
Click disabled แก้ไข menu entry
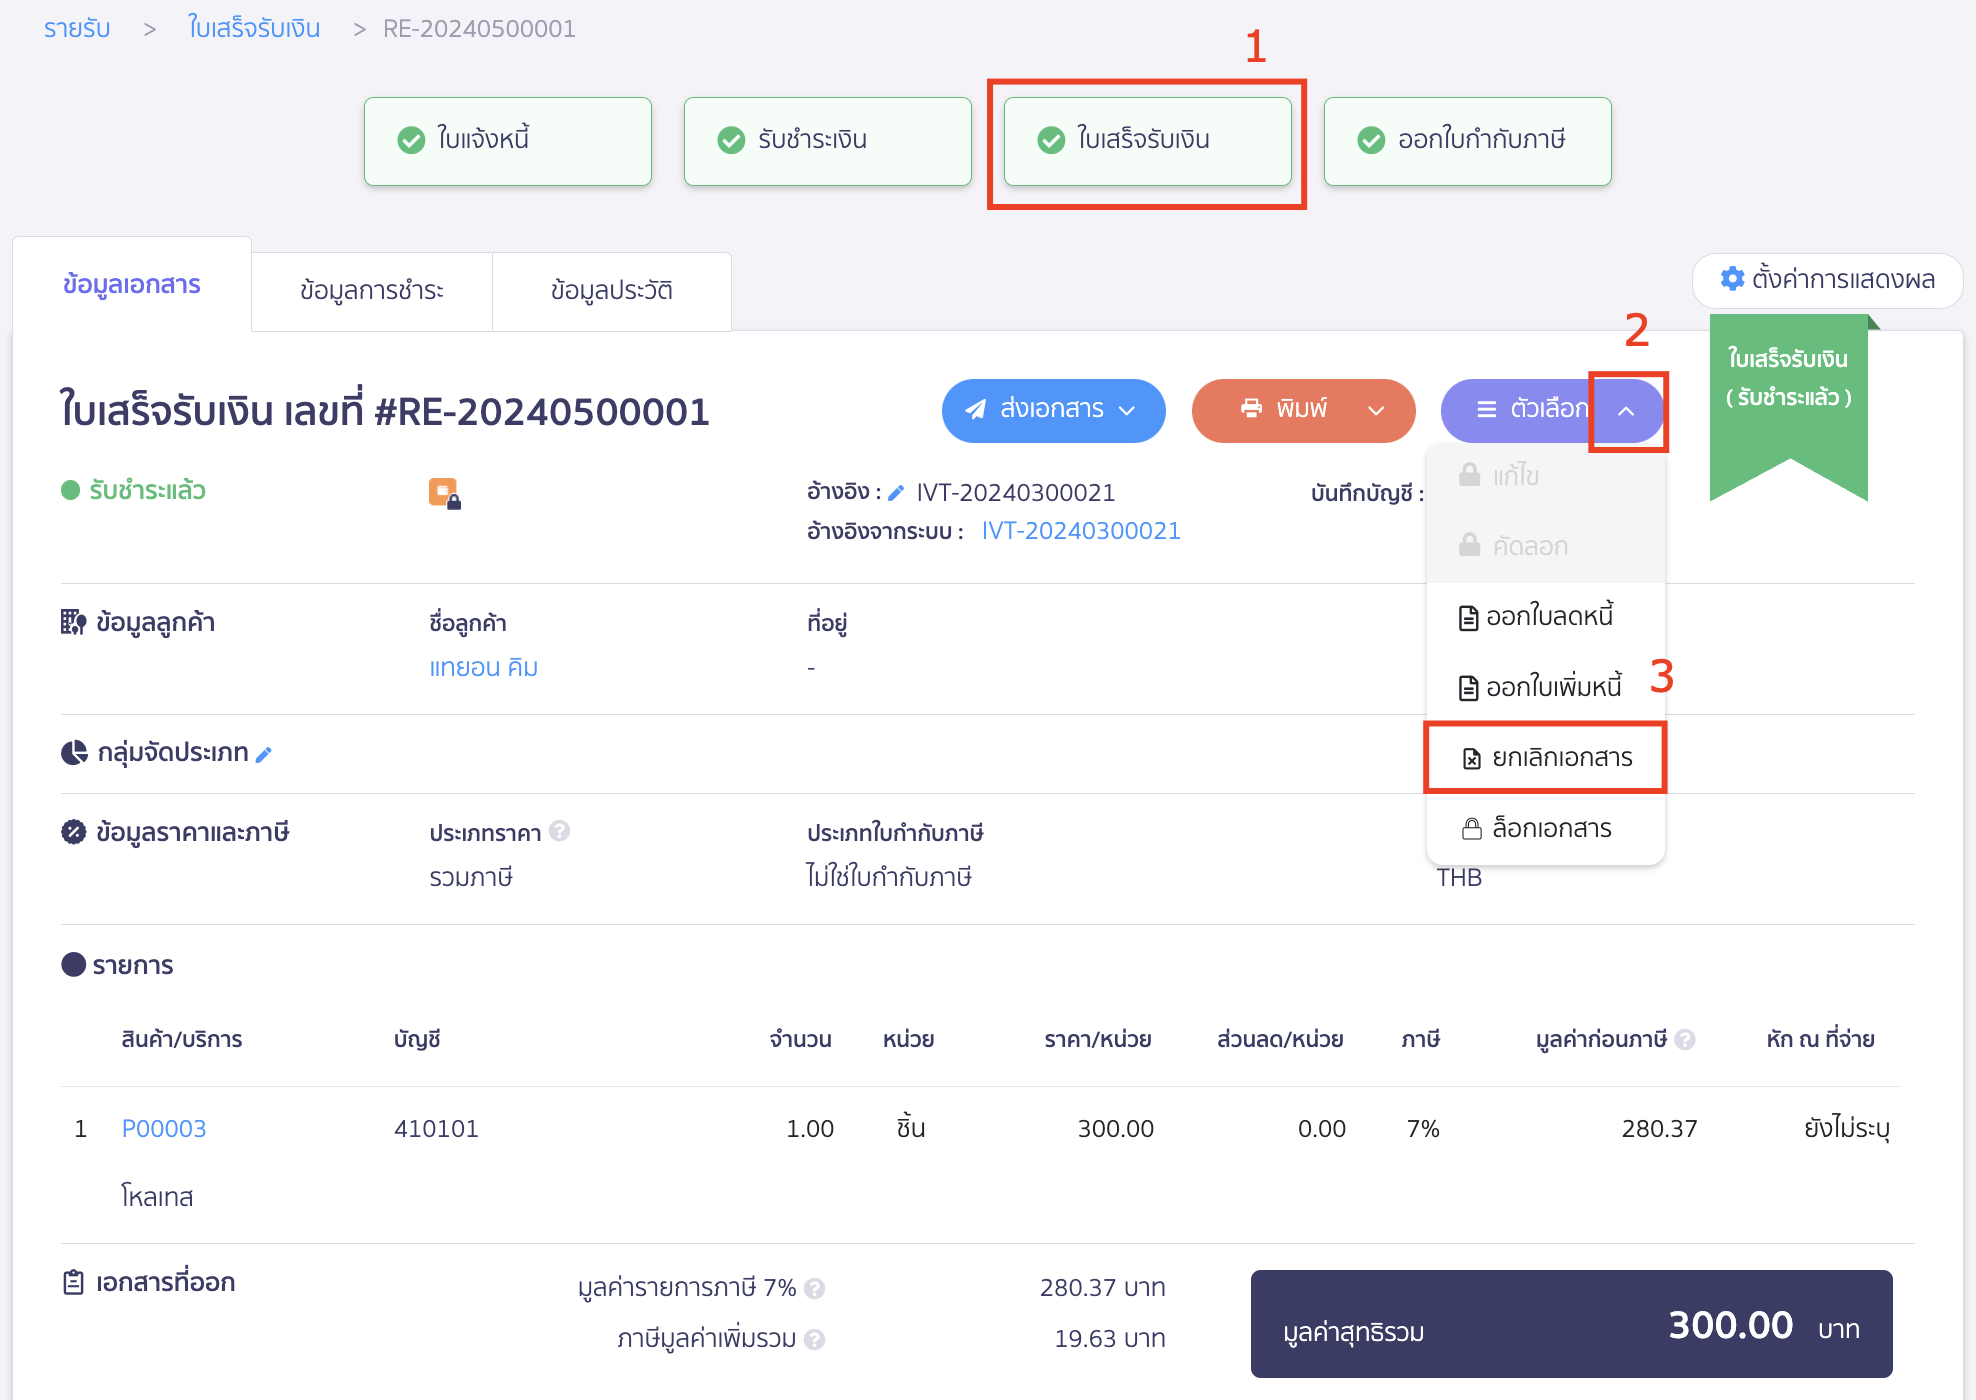(x=1545, y=476)
